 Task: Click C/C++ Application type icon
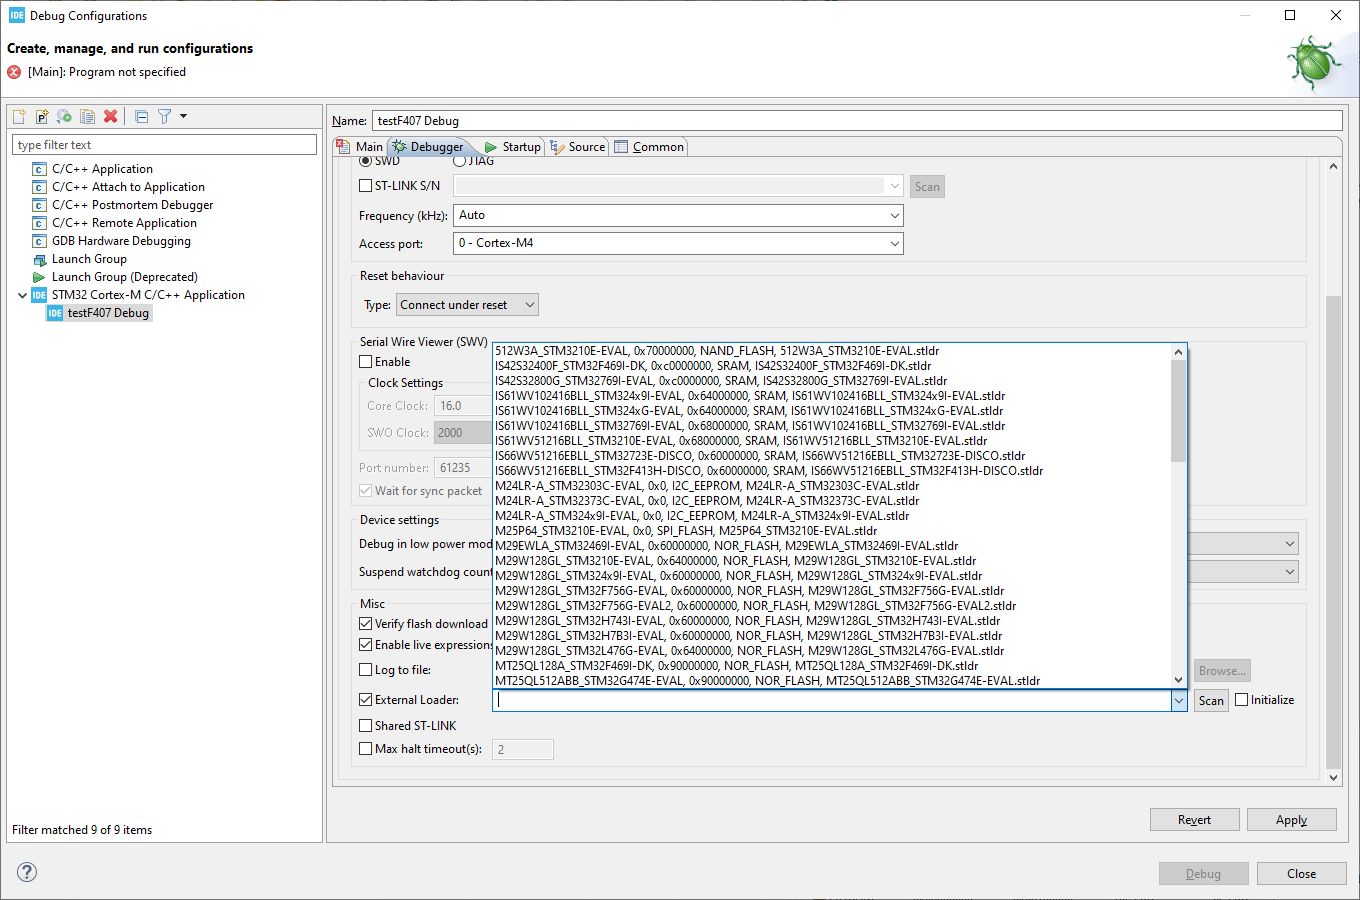tap(39, 169)
